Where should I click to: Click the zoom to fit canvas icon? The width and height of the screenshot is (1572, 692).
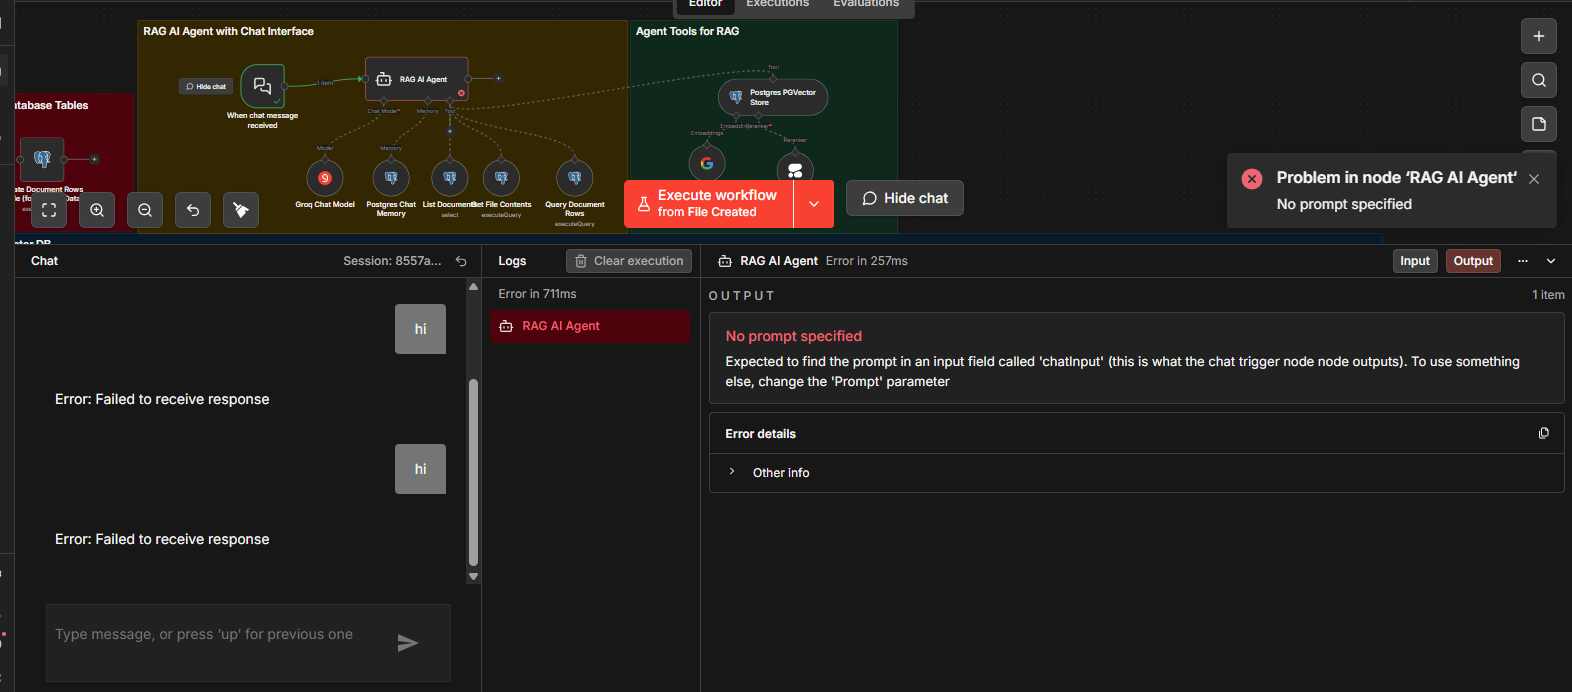(49, 210)
